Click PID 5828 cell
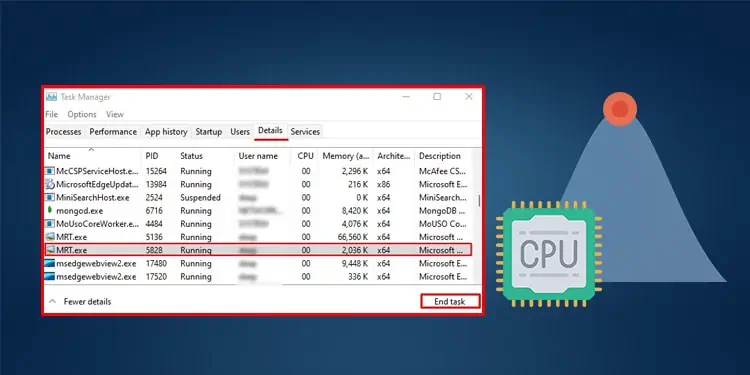Viewport: 750px width, 375px height. click(154, 250)
